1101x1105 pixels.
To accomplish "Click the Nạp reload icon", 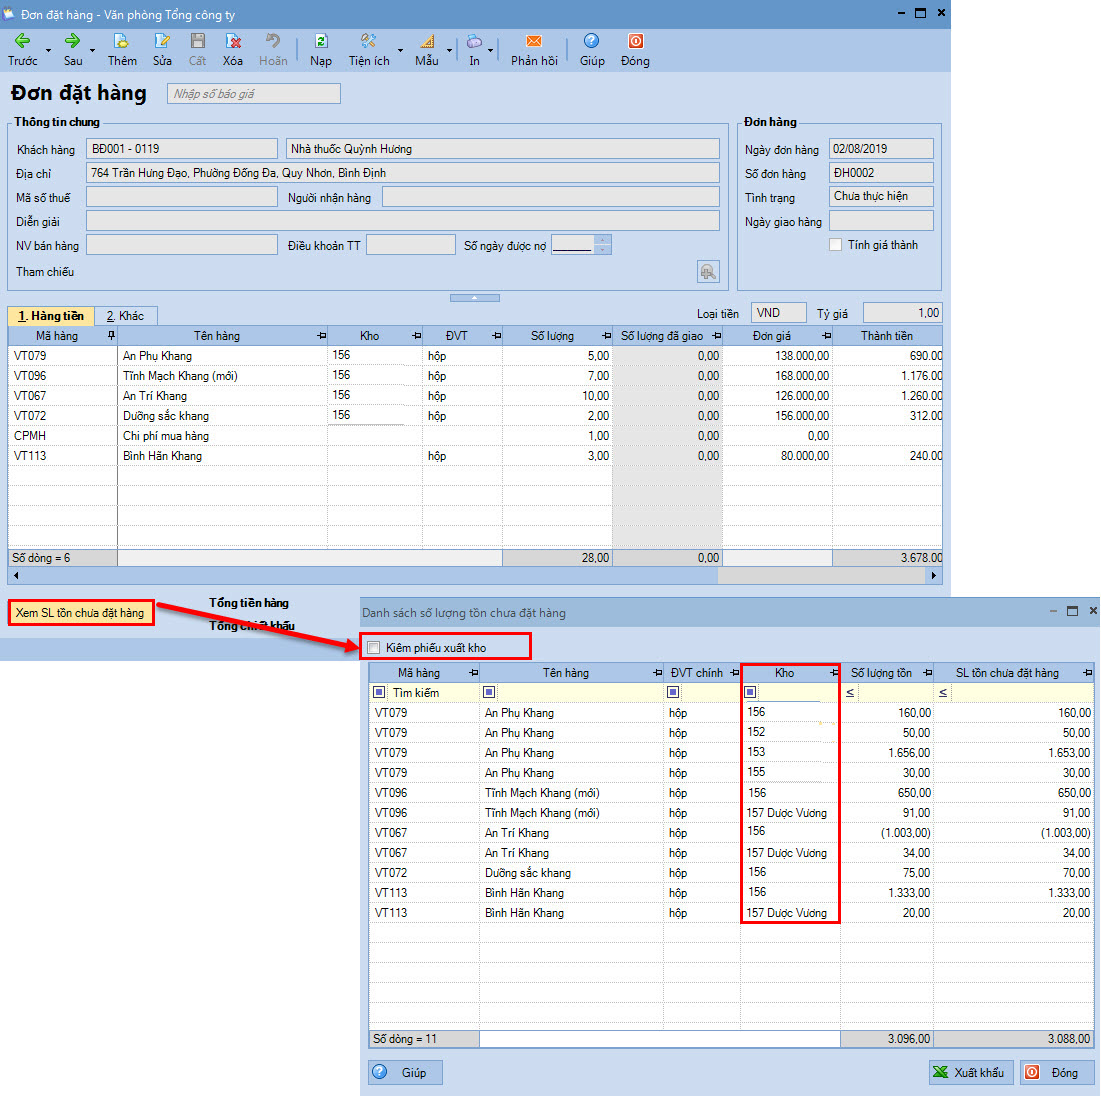I will click(x=321, y=42).
